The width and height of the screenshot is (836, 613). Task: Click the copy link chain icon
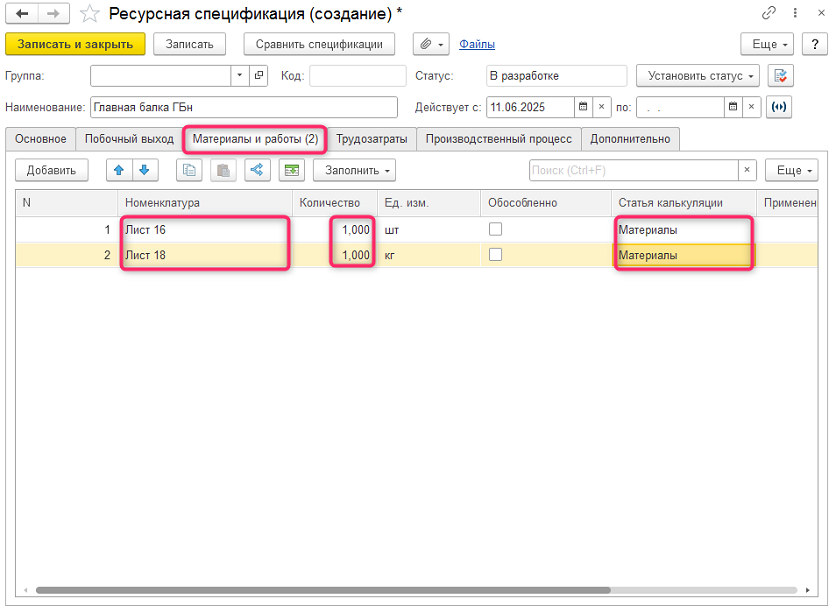(769, 13)
